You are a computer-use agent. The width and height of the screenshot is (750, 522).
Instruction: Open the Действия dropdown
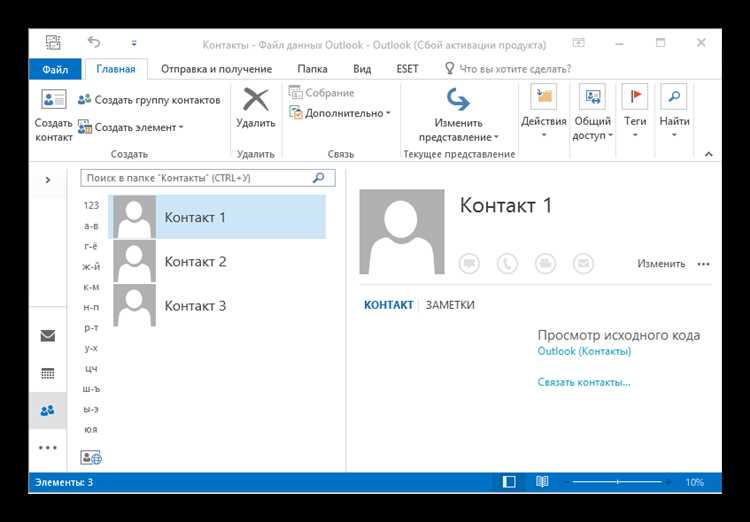click(543, 112)
